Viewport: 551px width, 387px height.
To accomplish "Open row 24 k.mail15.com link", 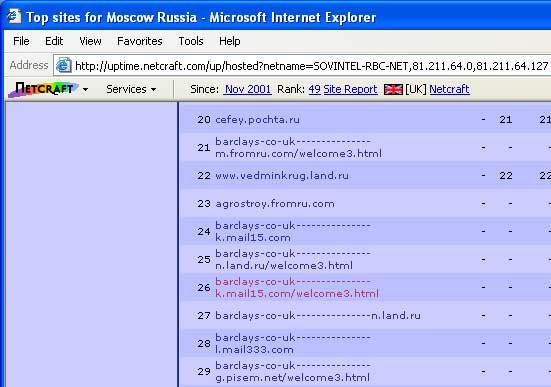I will (293, 231).
